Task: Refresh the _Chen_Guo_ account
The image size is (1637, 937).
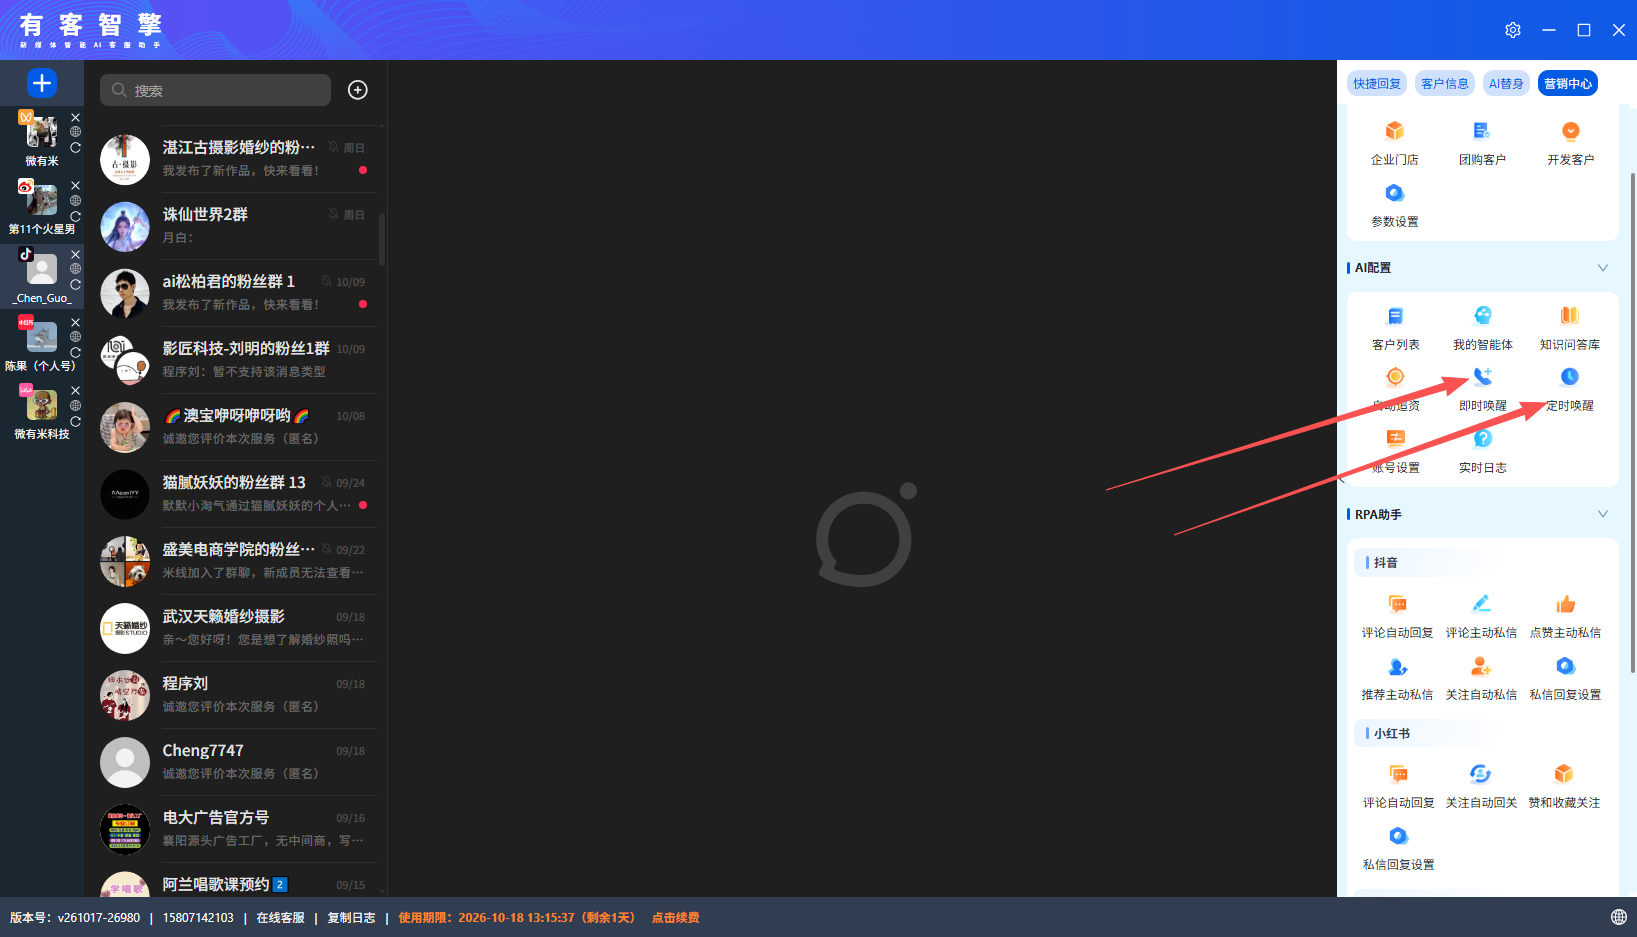Action: 75,285
